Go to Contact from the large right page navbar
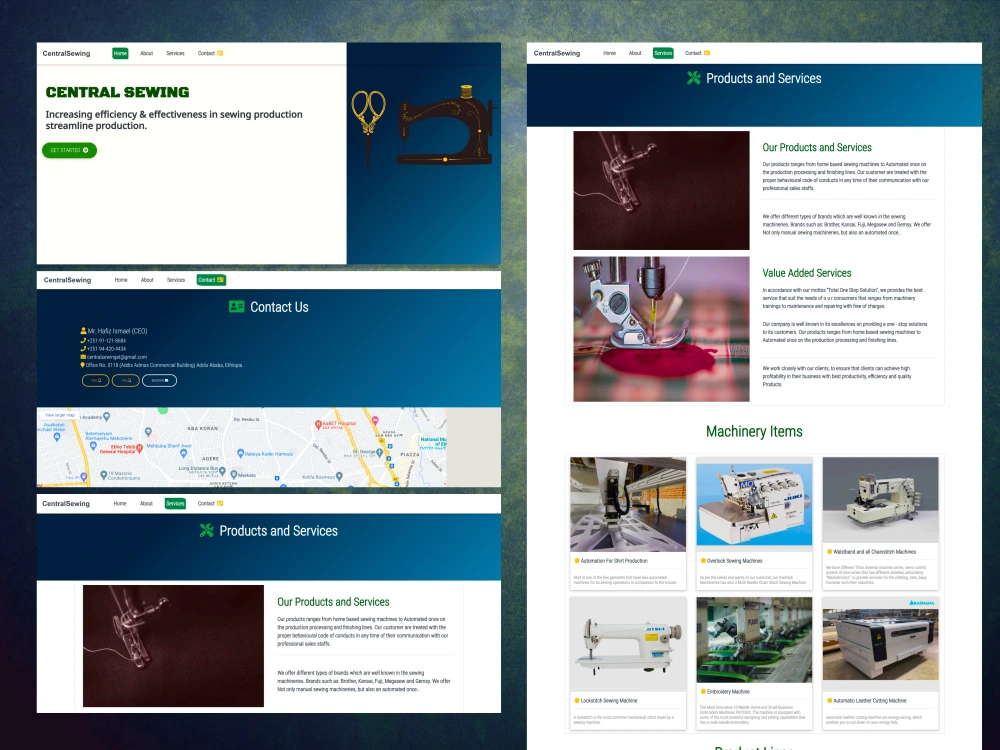Screen dimensions: 1000x750 tap(697, 54)
